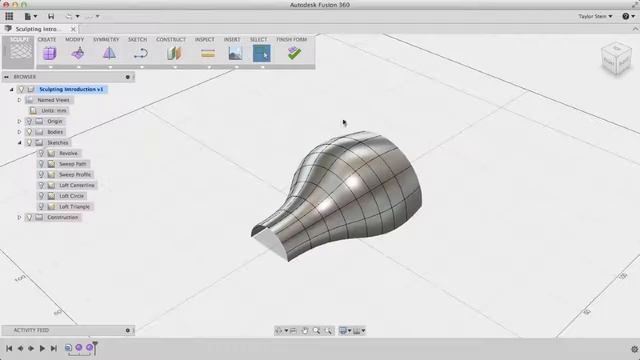640x360 pixels.
Task: Toggle Origin visibility lightbulb
Action: pyautogui.click(x=29, y=121)
